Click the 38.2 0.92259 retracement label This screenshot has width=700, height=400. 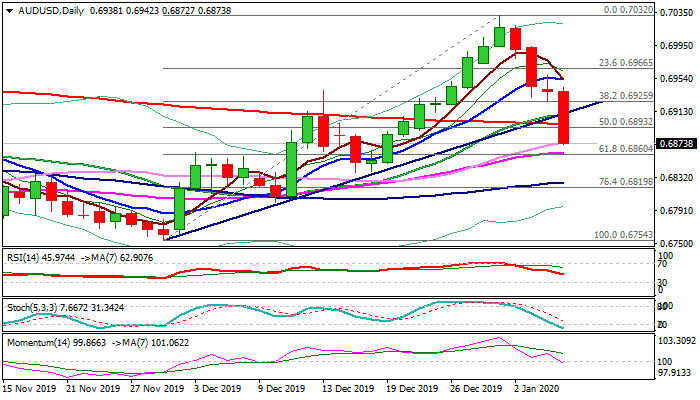(x=626, y=96)
